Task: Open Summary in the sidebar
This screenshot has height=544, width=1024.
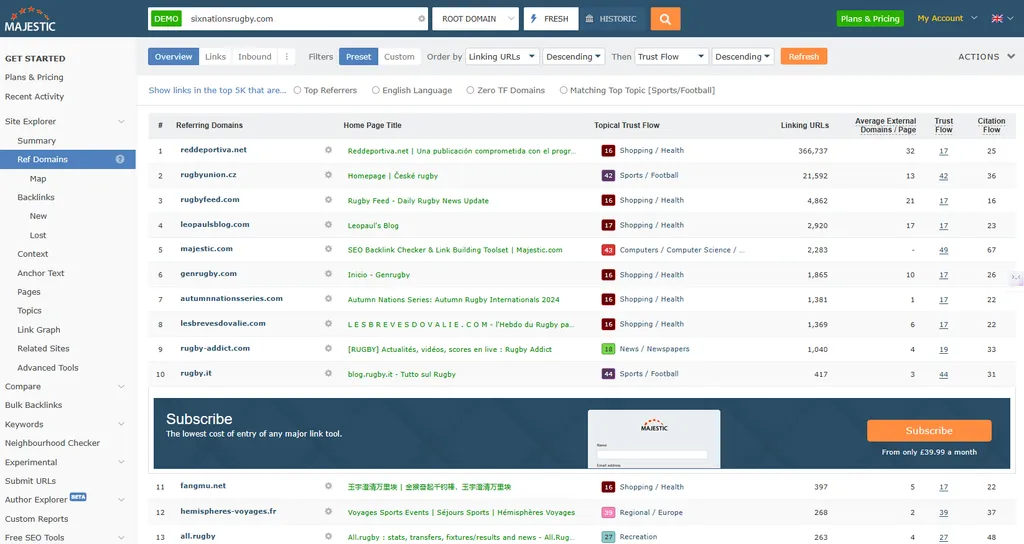Action: click(x=37, y=140)
